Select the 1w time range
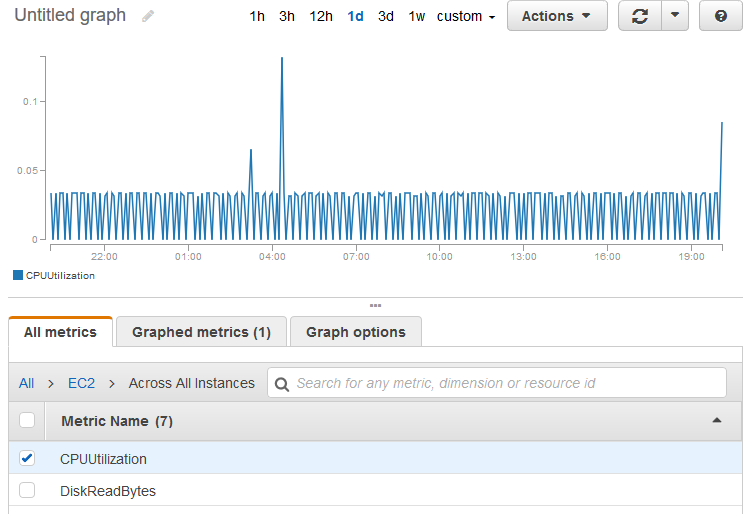The image size is (745, 514). (x=416, y=17)
